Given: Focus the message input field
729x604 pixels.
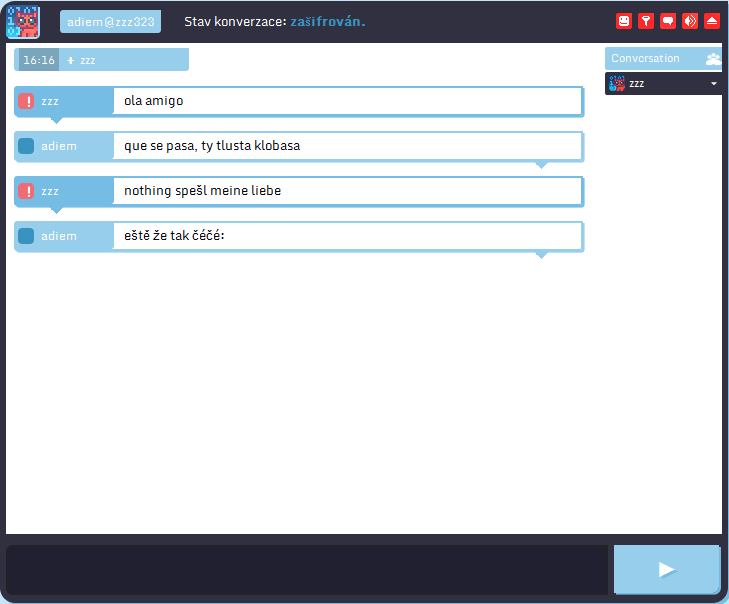Looking at the screenshot, I should coord(307,570).
